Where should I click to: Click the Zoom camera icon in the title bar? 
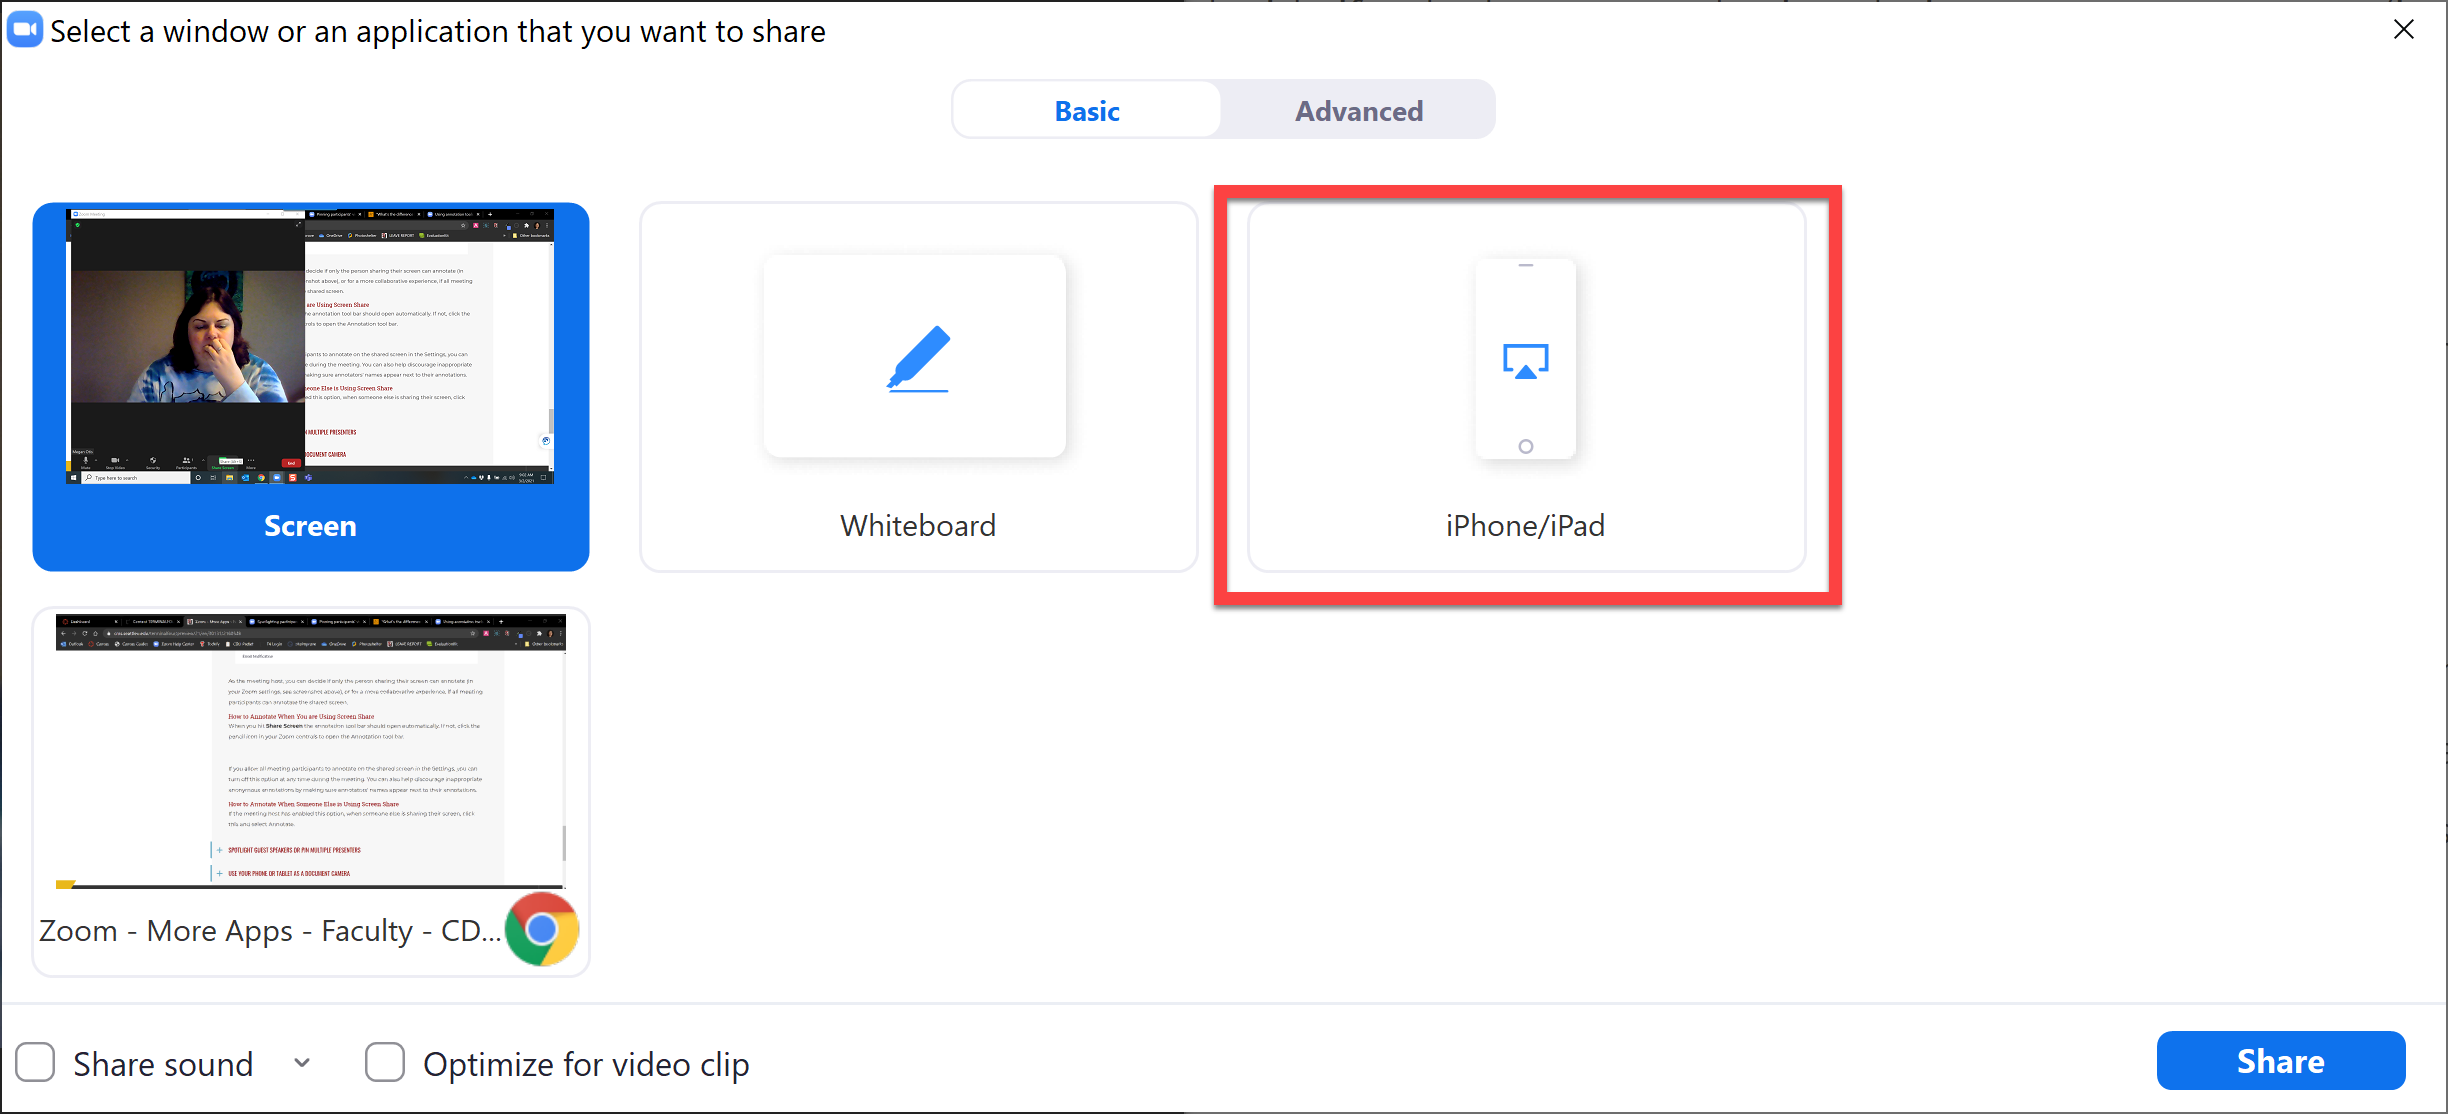tap(25, 30)
